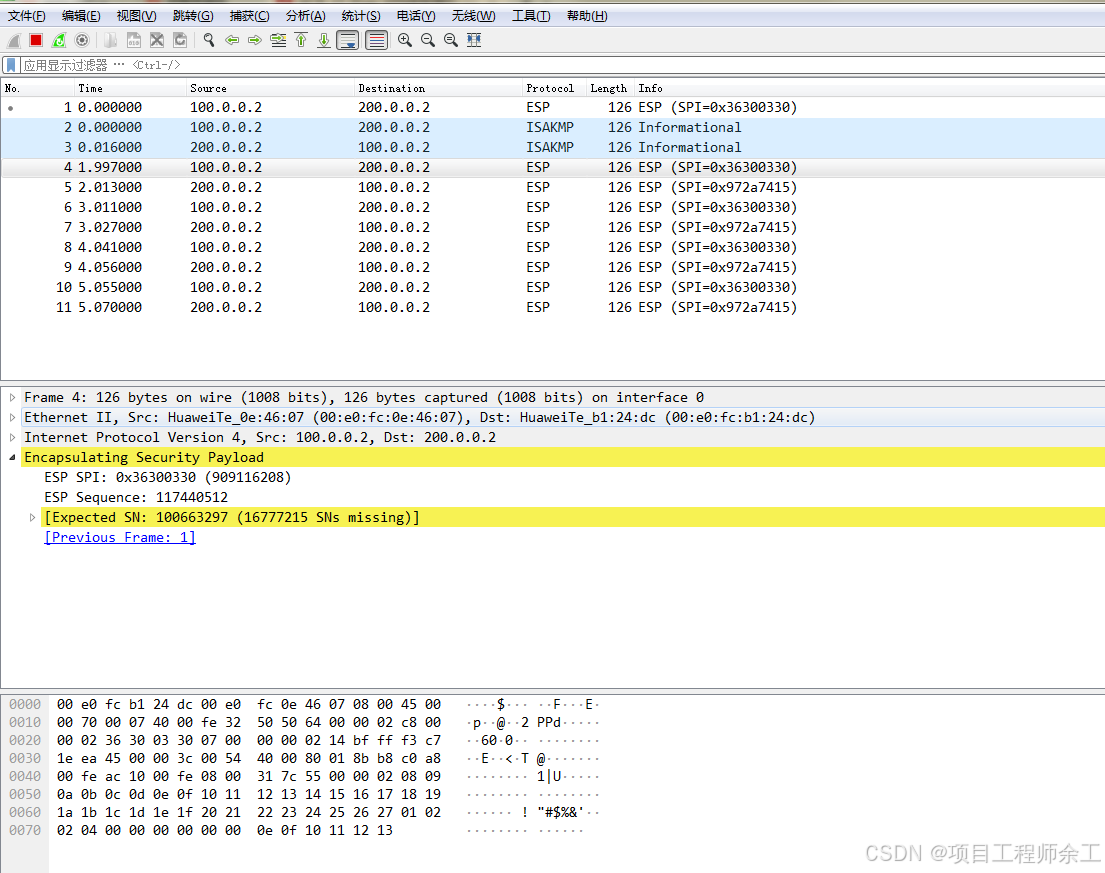Screen dimensions: 1105x873
Task: Select packet 6 at time 3.011000
Action: [552, 207]
